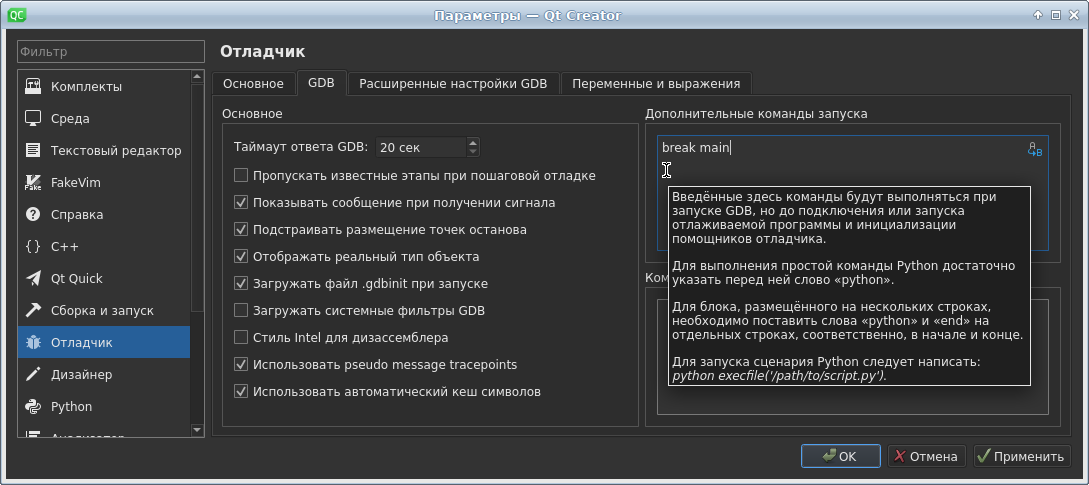This screenshot has height=485, width=1089.
Task: Enable Пропускать известные этапы checkbox
Action: (x=241, y=175)
